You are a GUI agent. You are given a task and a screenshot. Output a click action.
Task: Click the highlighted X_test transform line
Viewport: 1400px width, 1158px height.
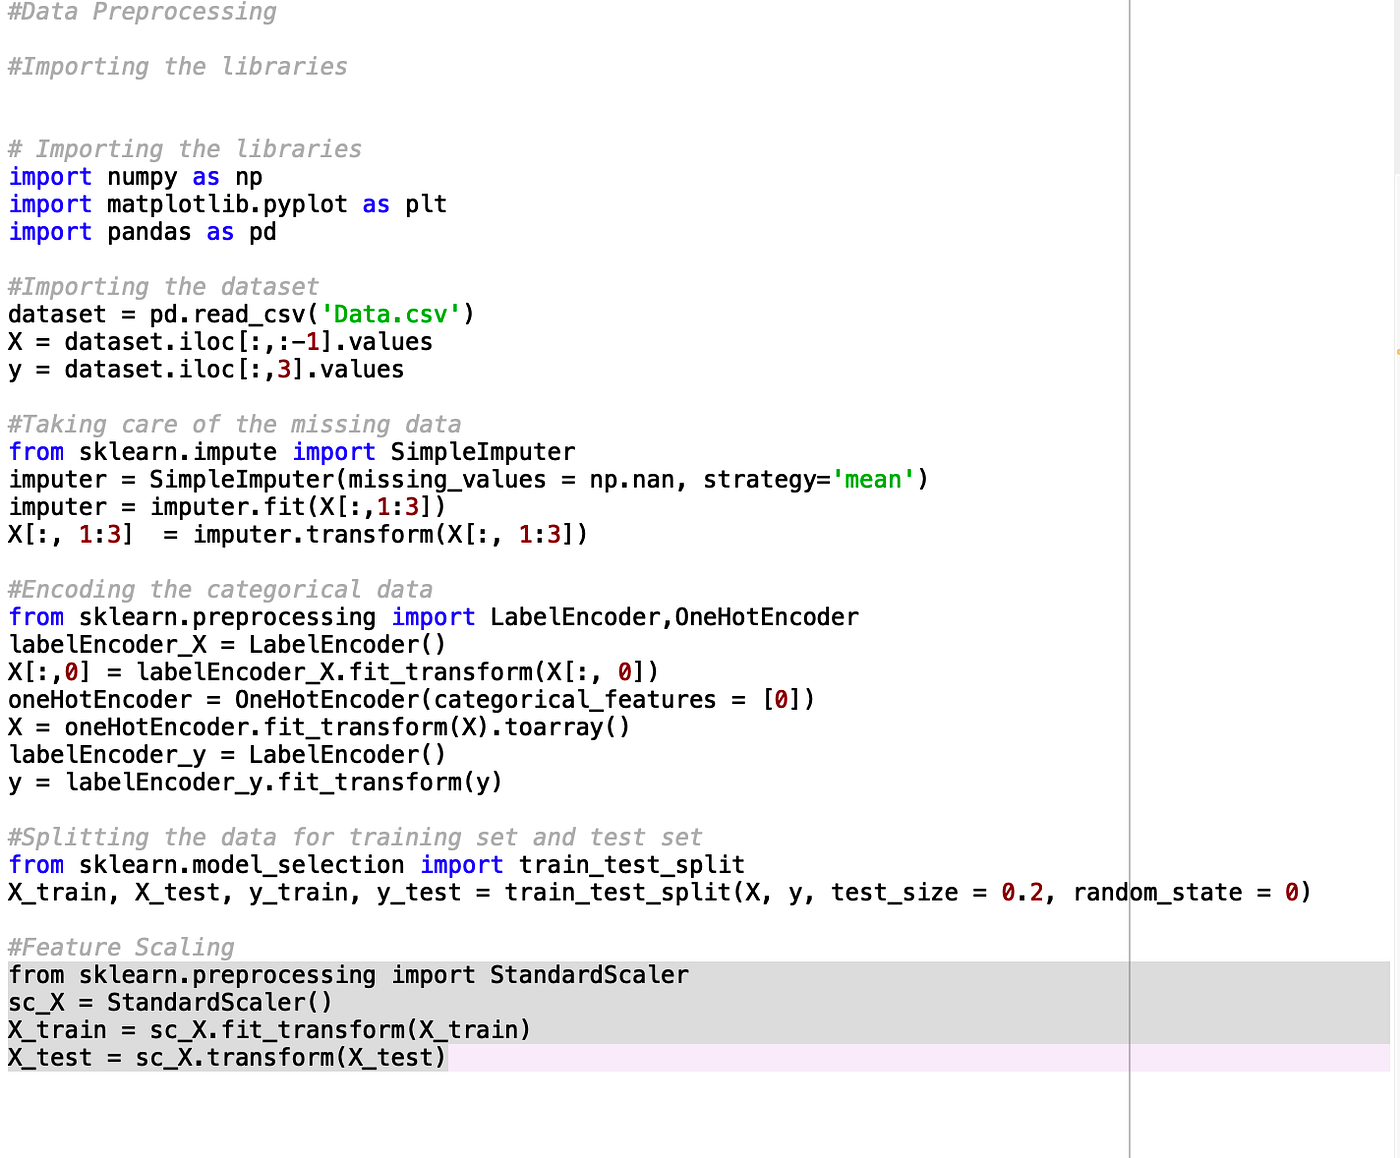(x=225, y=1057)
